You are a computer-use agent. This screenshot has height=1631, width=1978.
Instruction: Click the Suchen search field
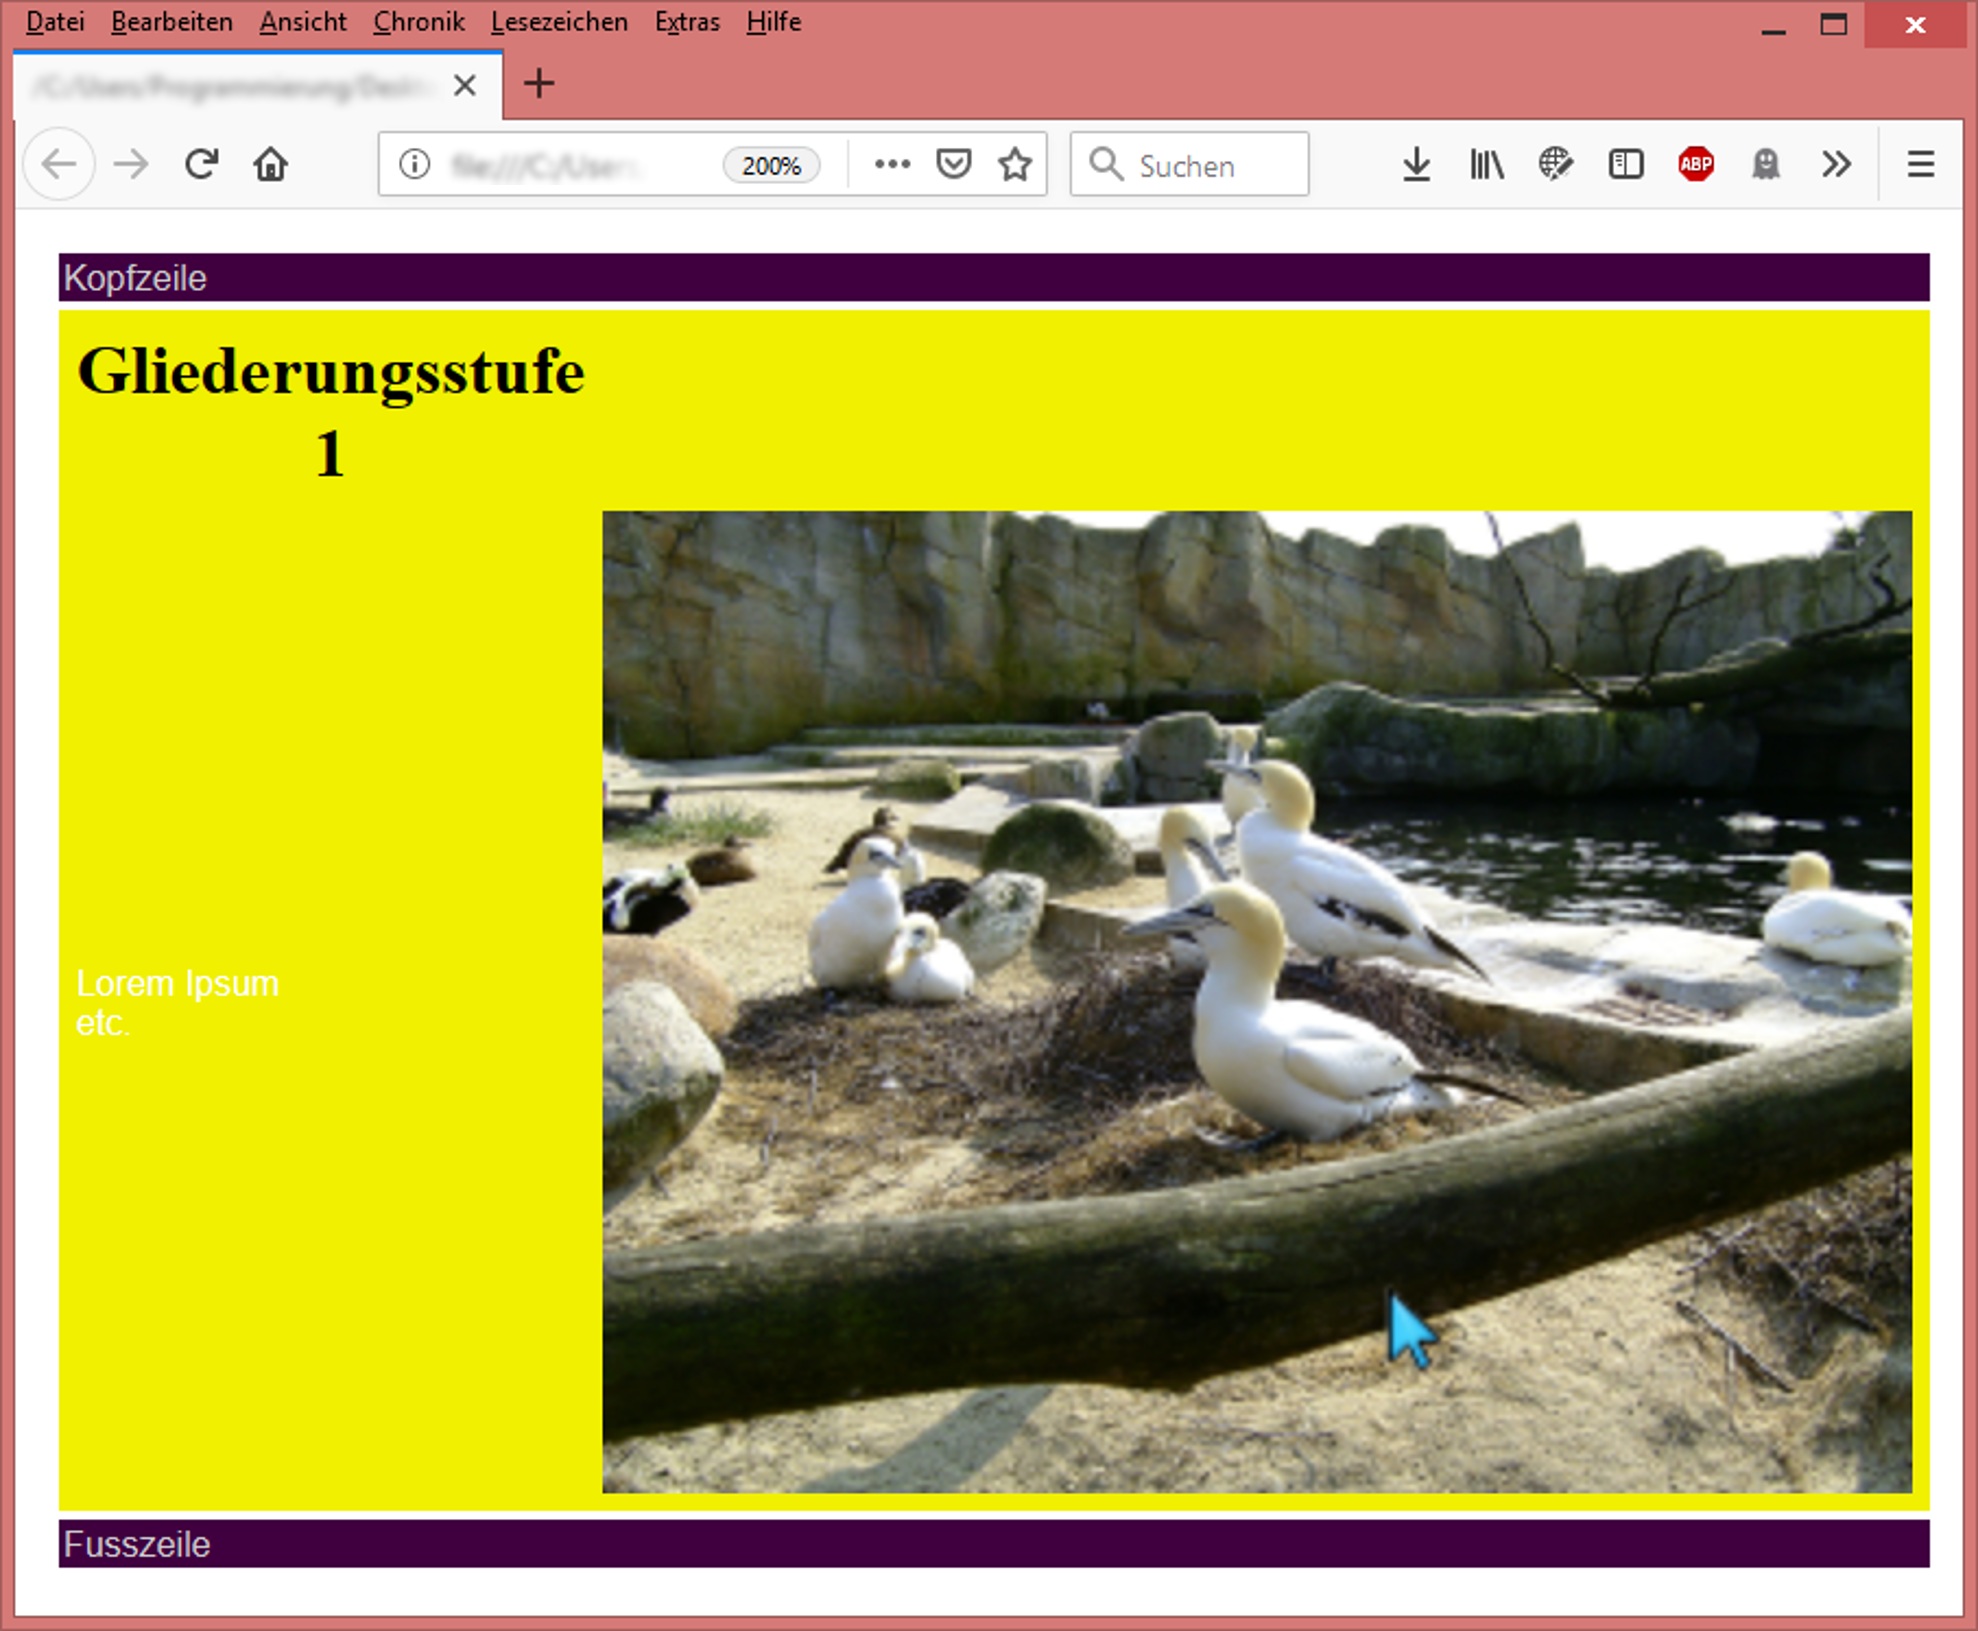(x=1189, y=164)
